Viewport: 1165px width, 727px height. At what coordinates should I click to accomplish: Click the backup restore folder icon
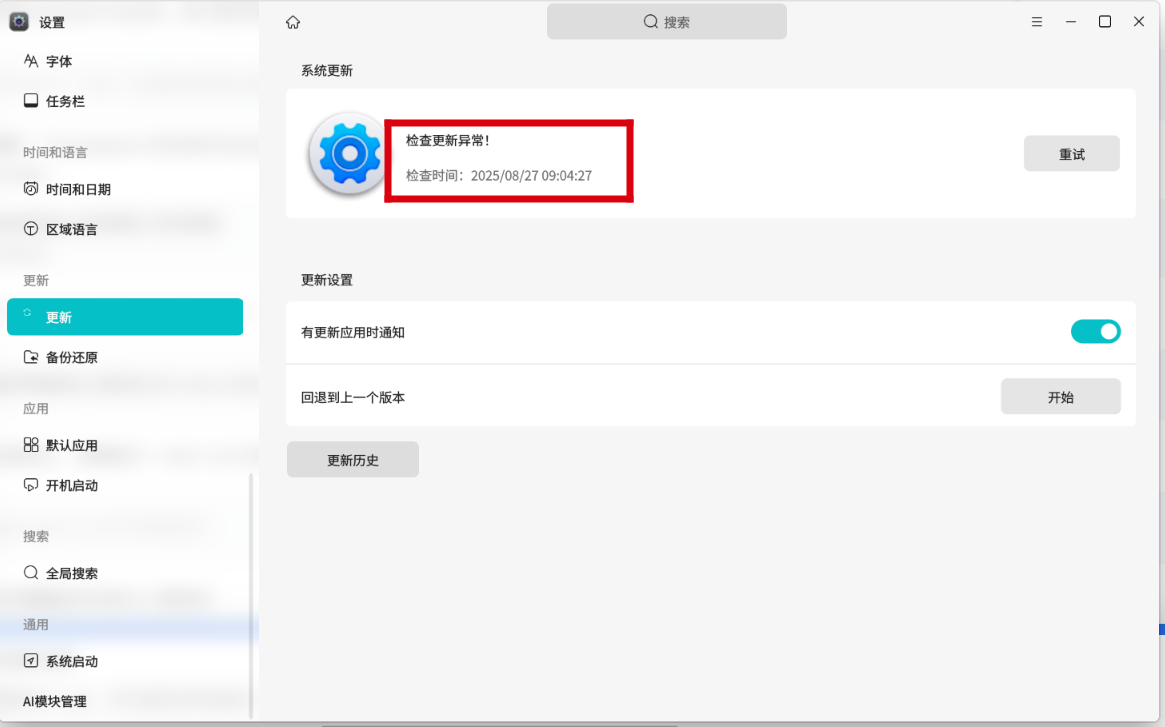tap(31, 357)
